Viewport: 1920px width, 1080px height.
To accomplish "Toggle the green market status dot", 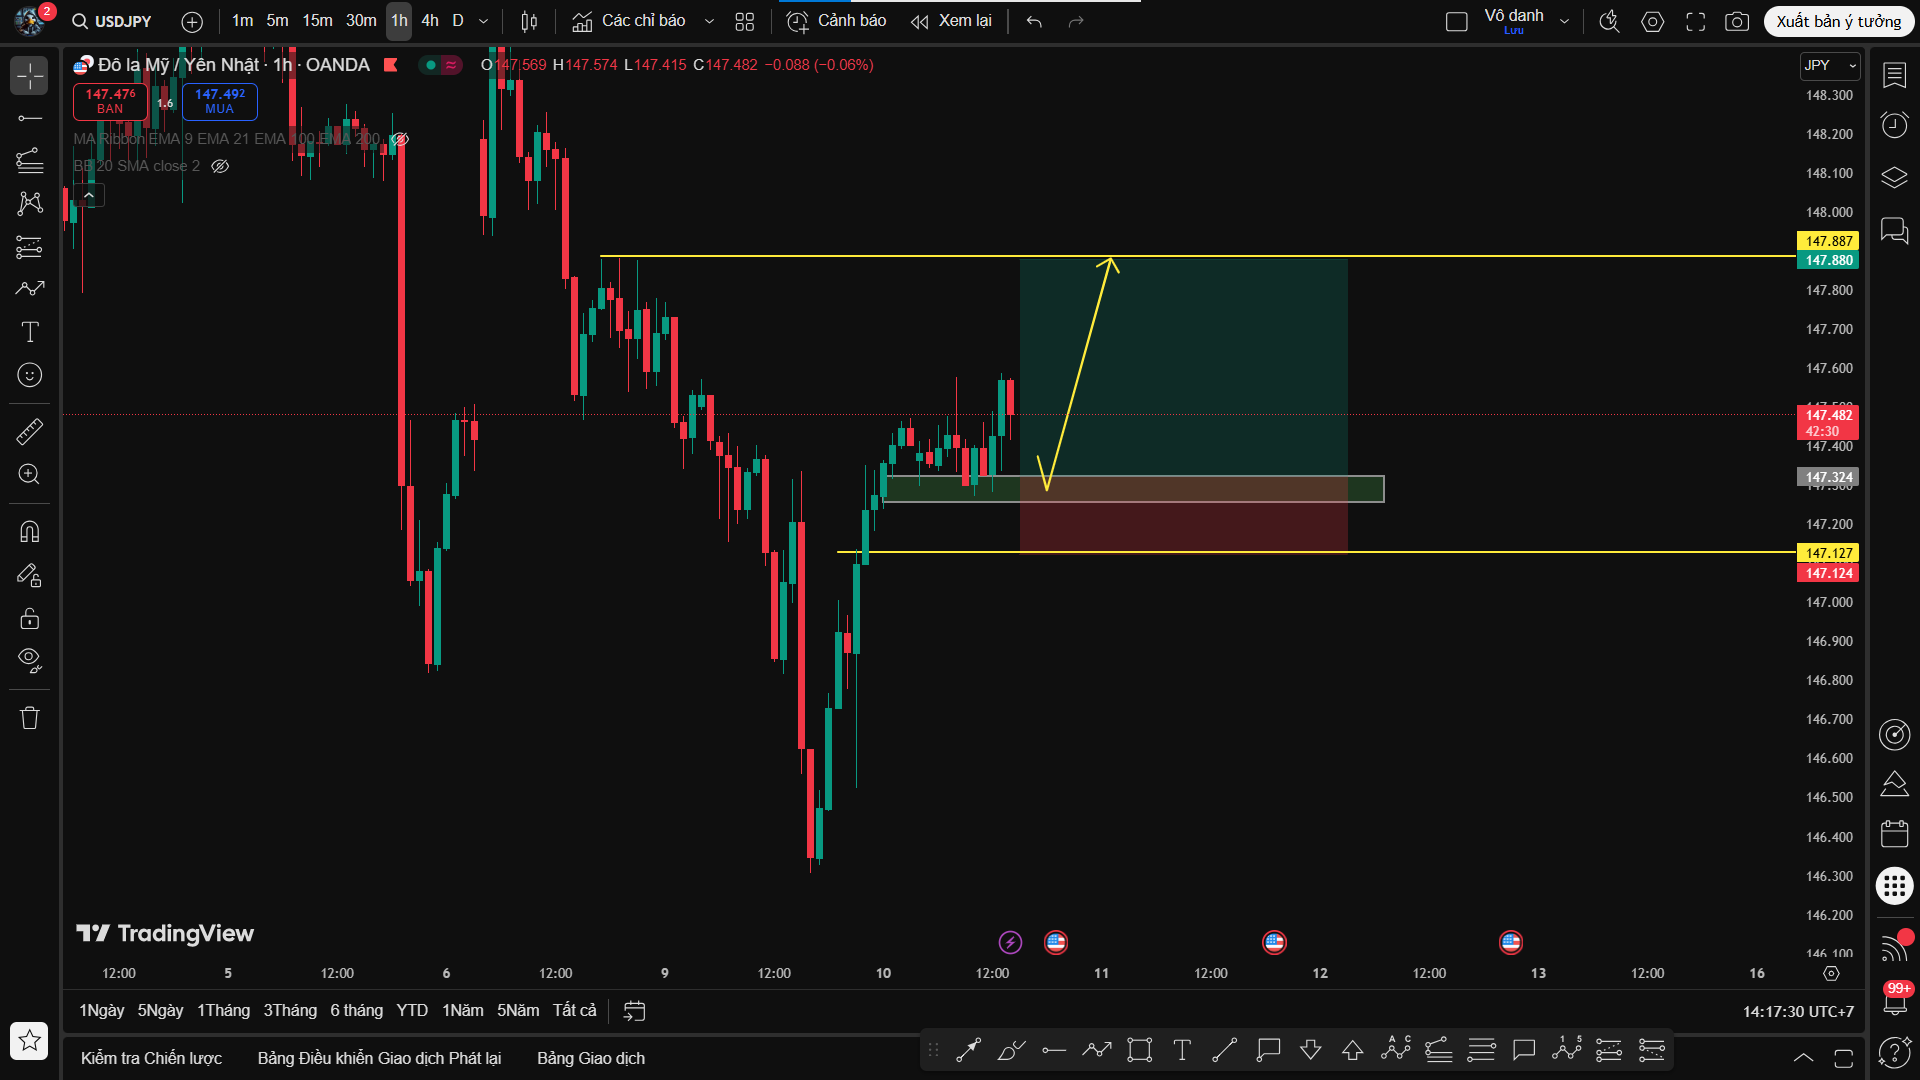I will tap(430, 65).
